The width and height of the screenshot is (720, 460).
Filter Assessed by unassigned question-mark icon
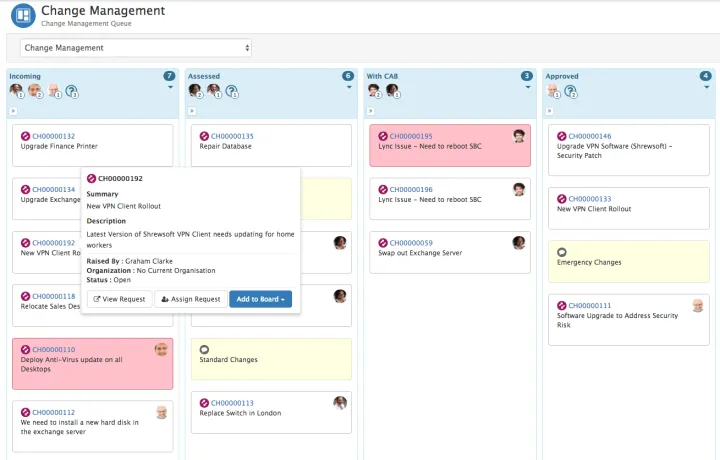[x=231, y=91]
